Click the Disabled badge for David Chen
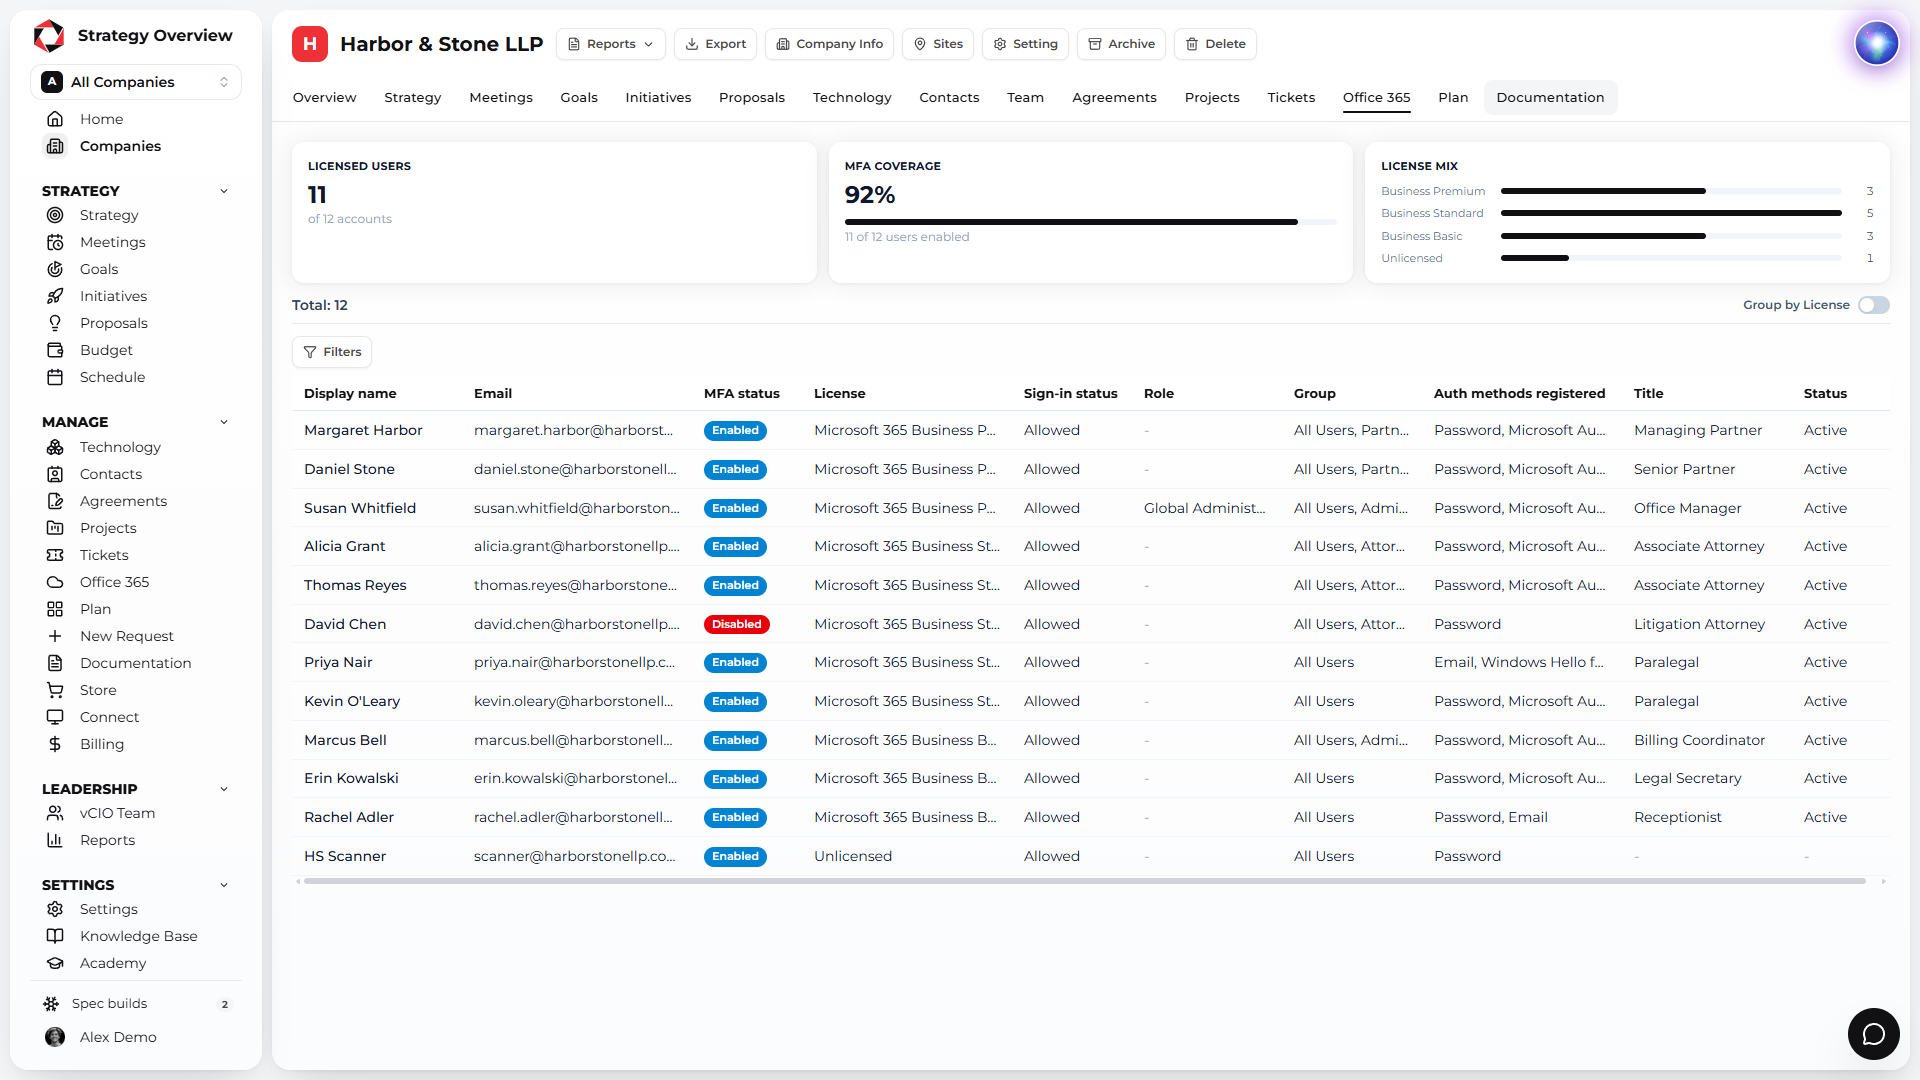The width and height of the screenshot is (1920, 1080). tap(736, 624)
